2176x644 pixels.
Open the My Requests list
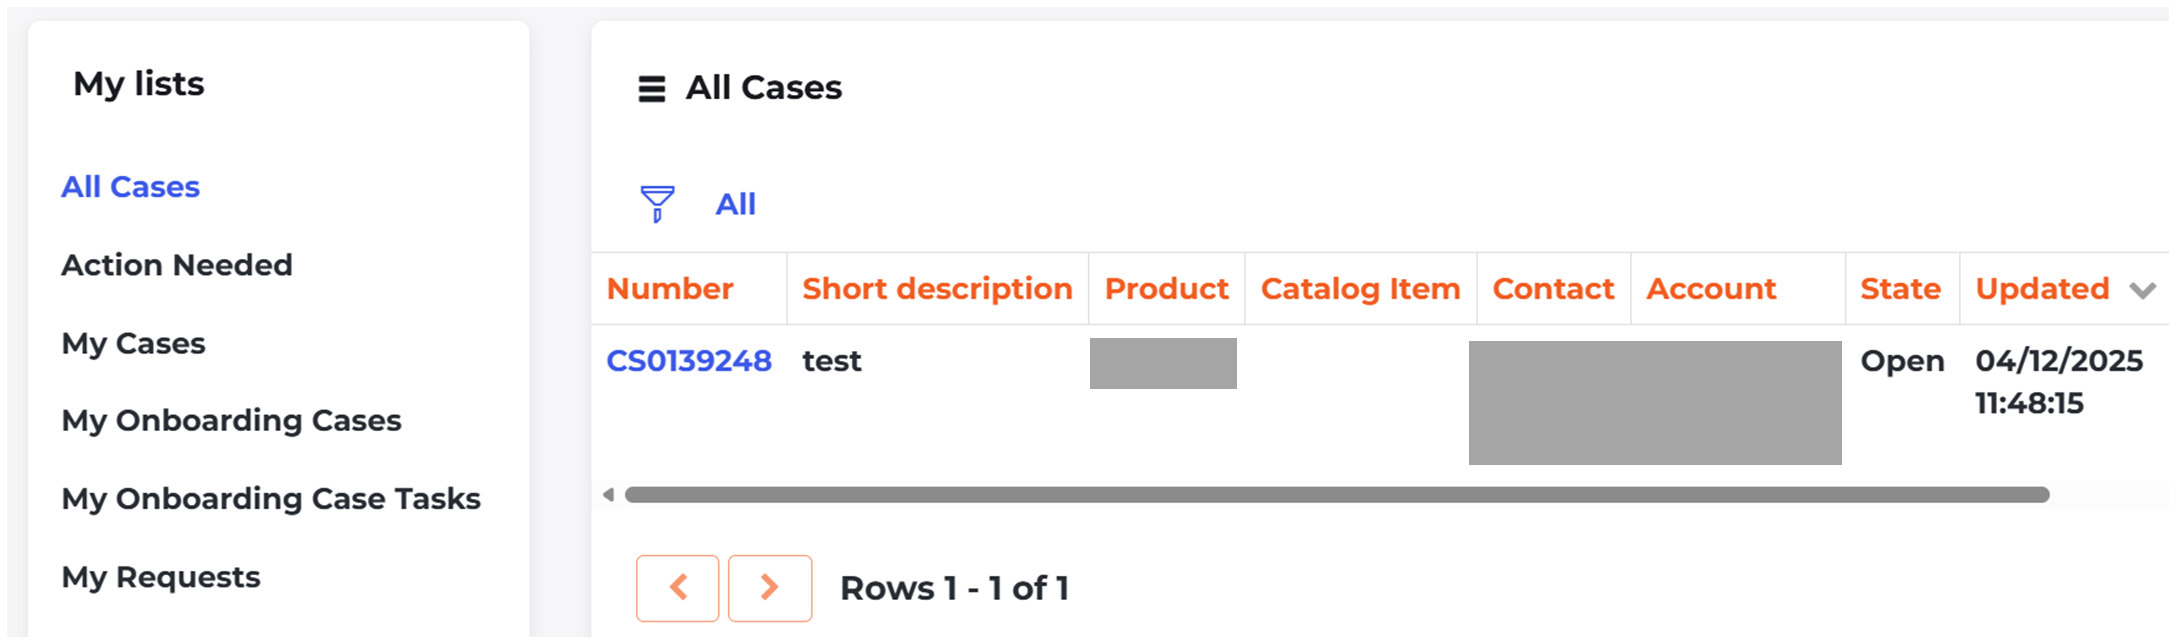pos(161,577)
